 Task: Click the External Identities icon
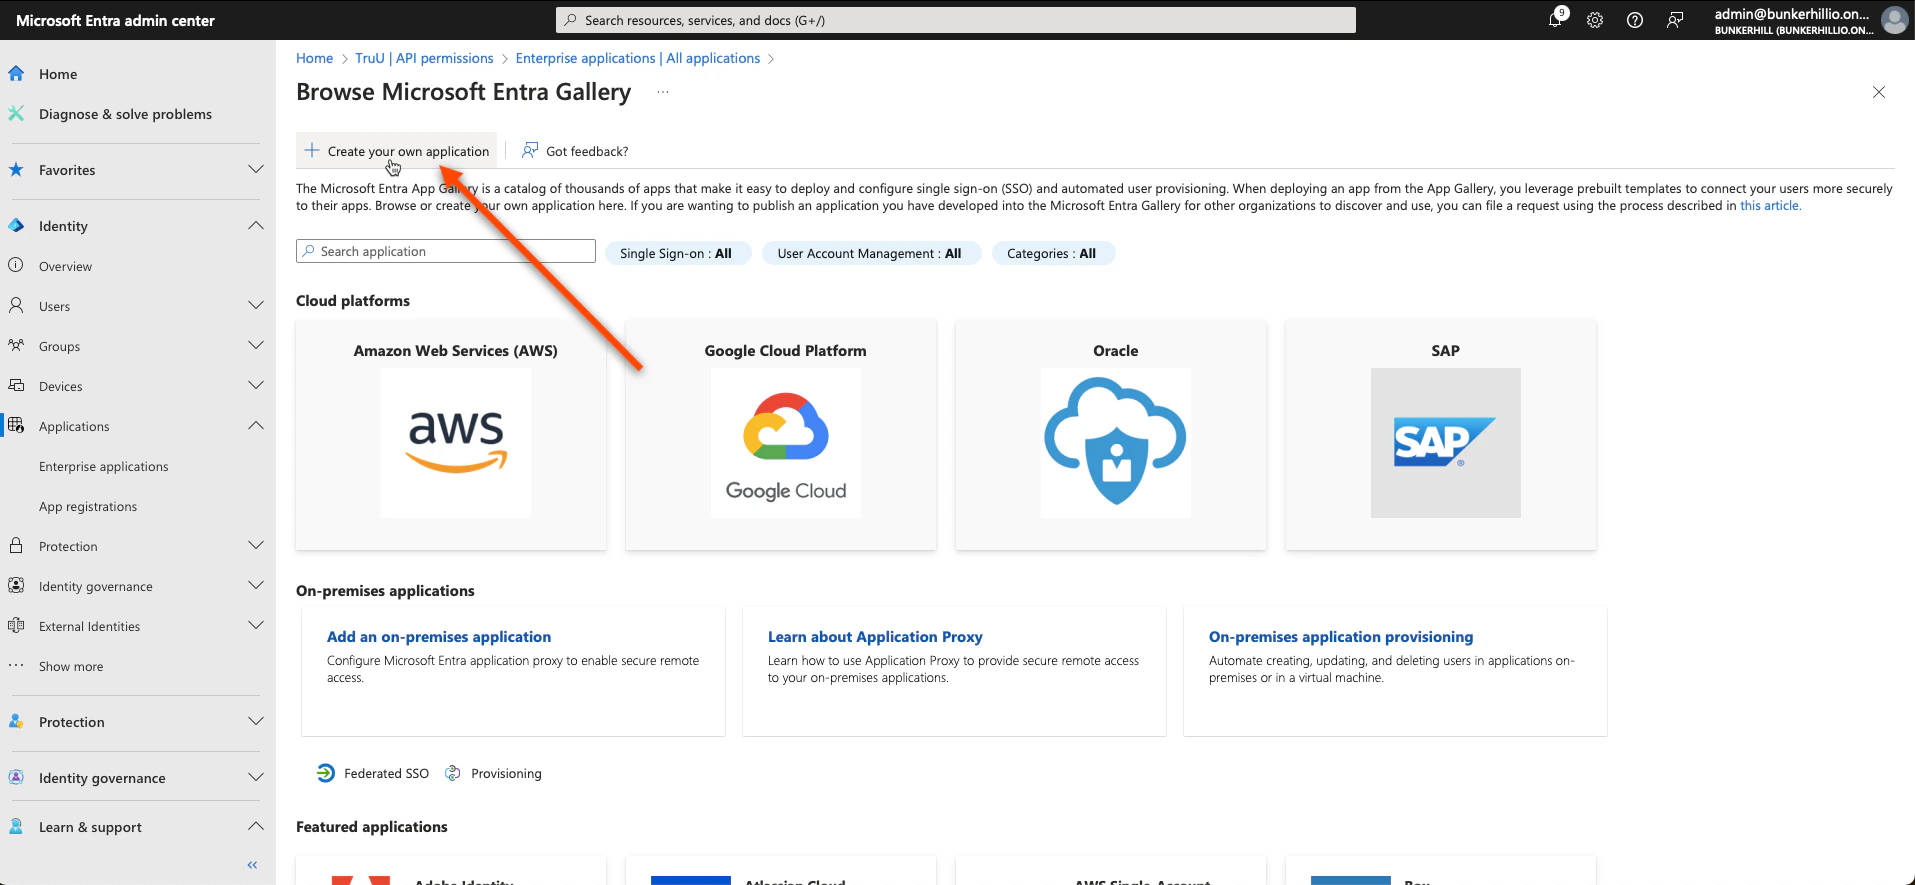(16, 625)
